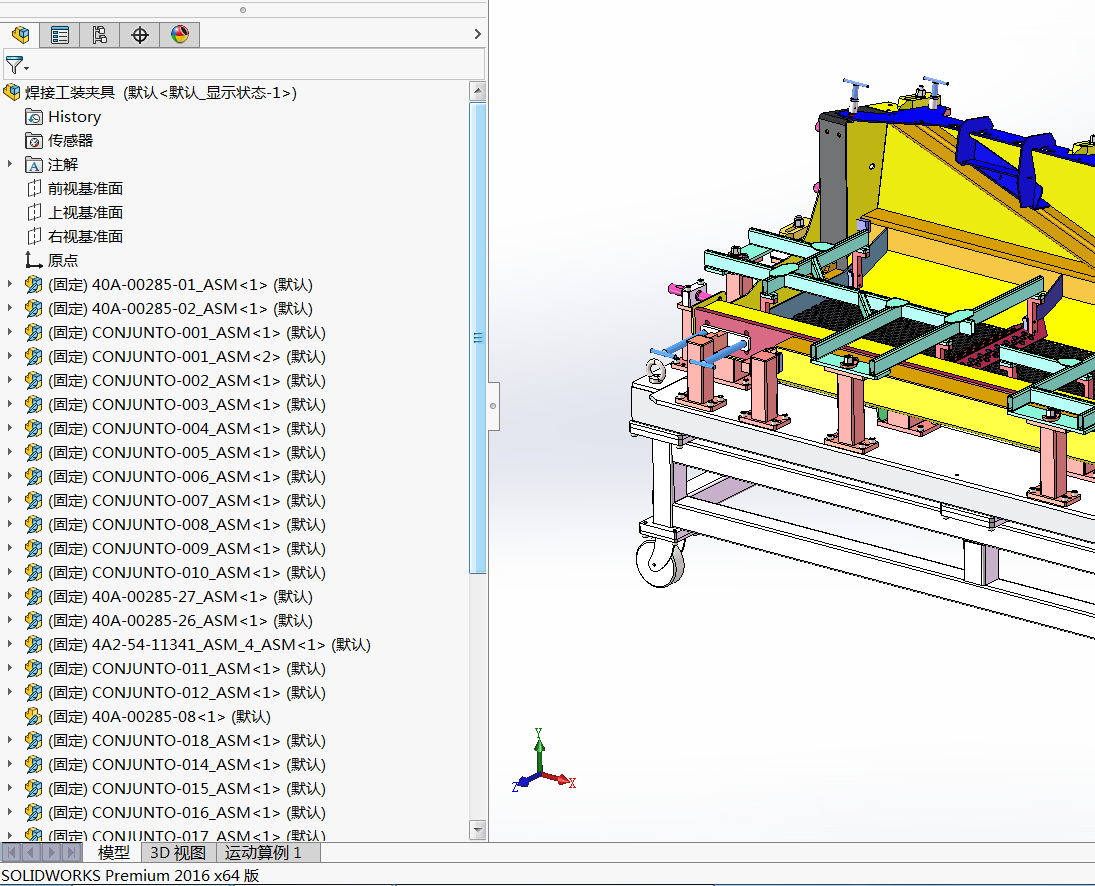Jump to the last bottom tab
Viewport: 1095px width, 886px height.
click(71, 852)
